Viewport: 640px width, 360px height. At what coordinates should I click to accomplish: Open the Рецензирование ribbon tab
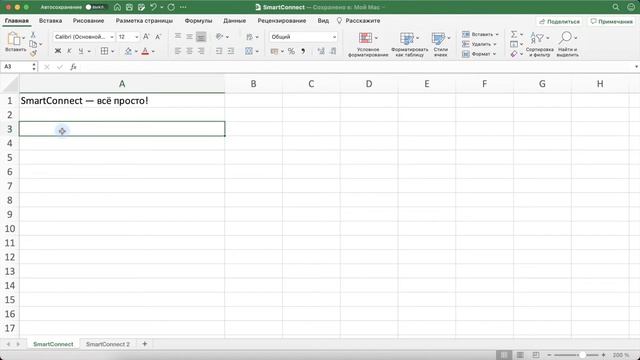point(282,20)
